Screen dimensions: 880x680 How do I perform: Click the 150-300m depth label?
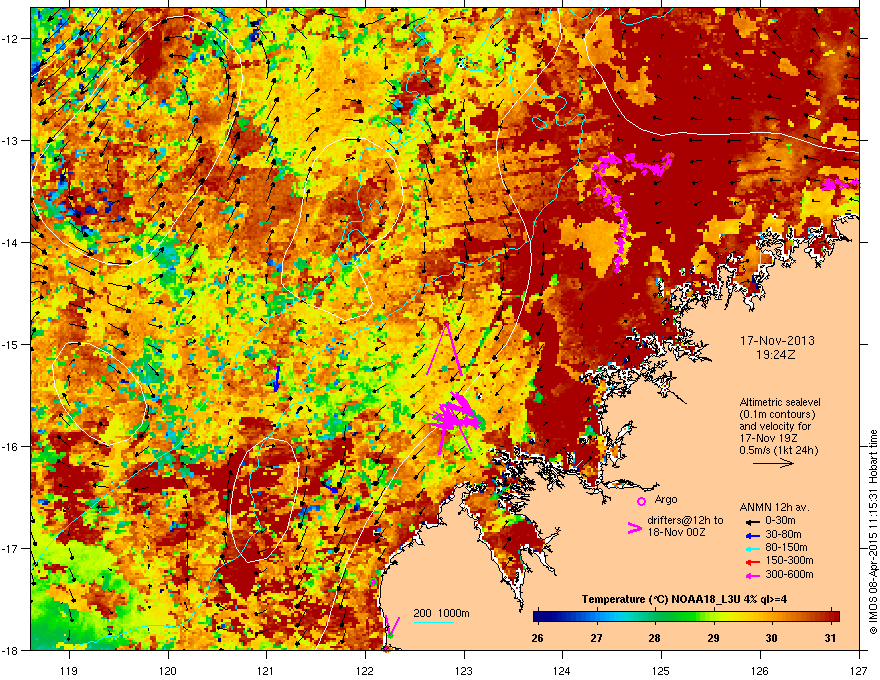point(789,560)
